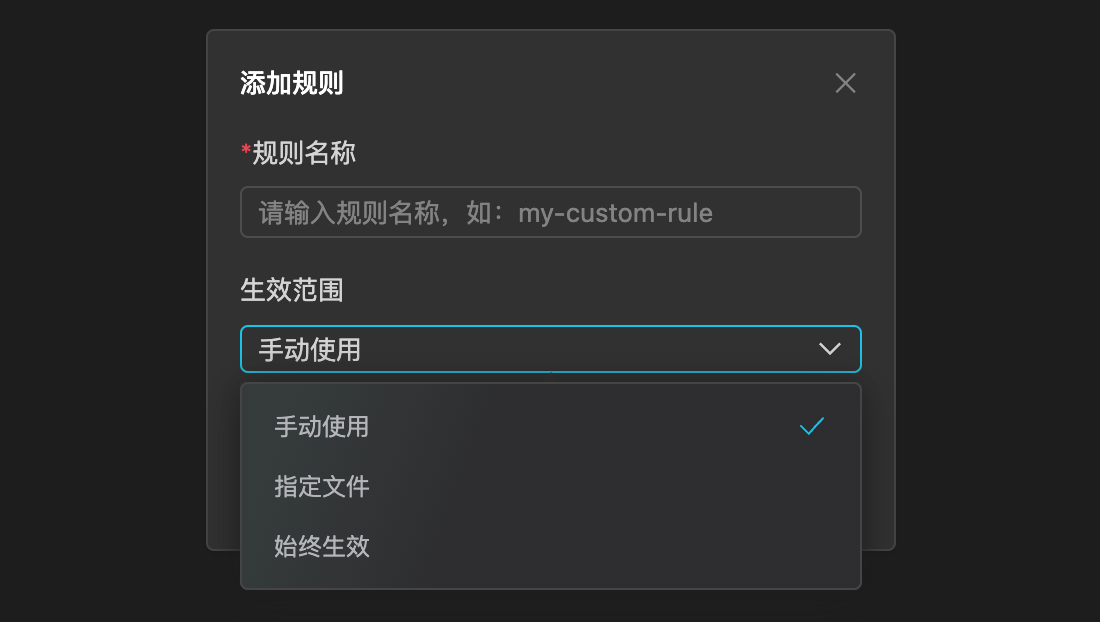Click the 添加规则 dialog title
The height and width of the screenshot is (622, 1100).
[x=292, y=83]
